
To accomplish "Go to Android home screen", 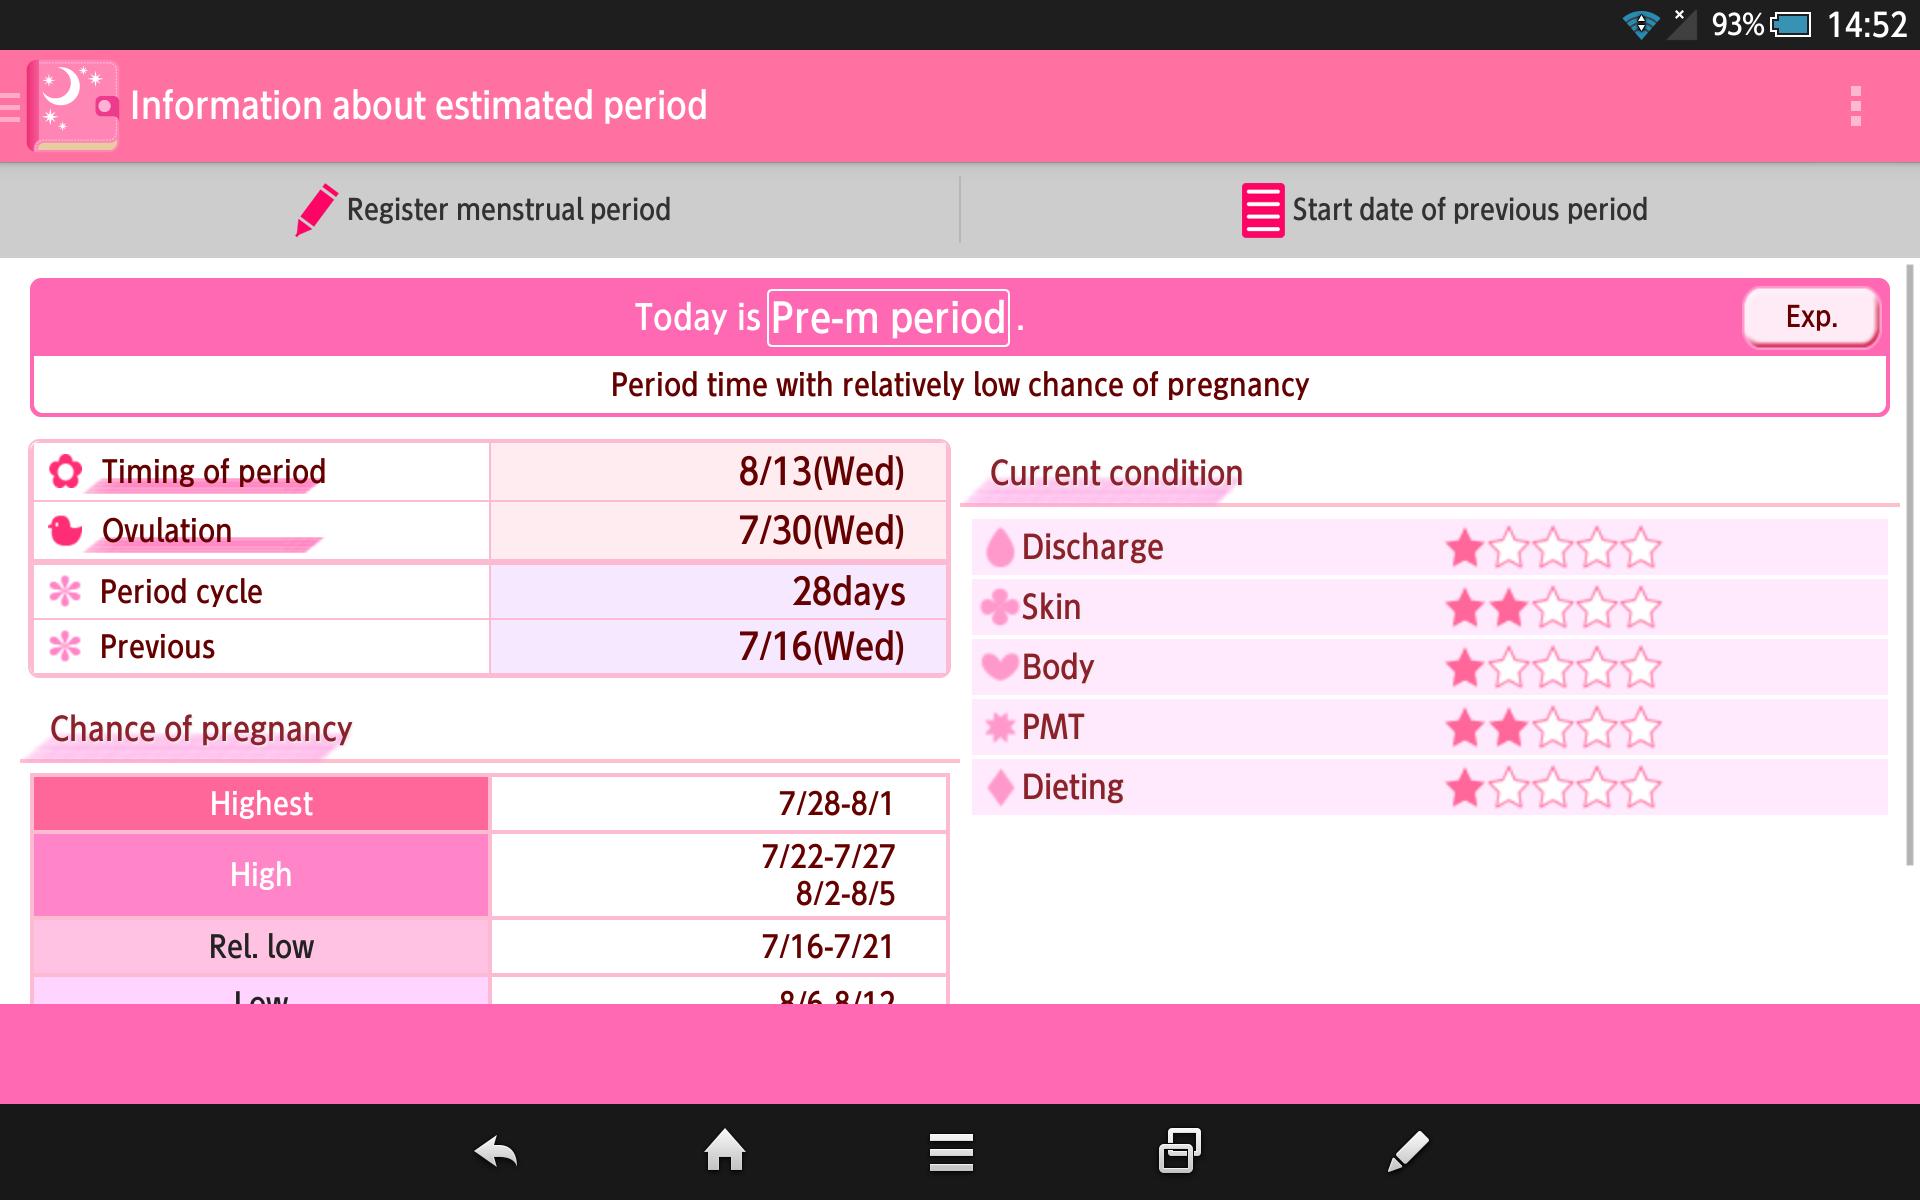I will point(724,1151).
